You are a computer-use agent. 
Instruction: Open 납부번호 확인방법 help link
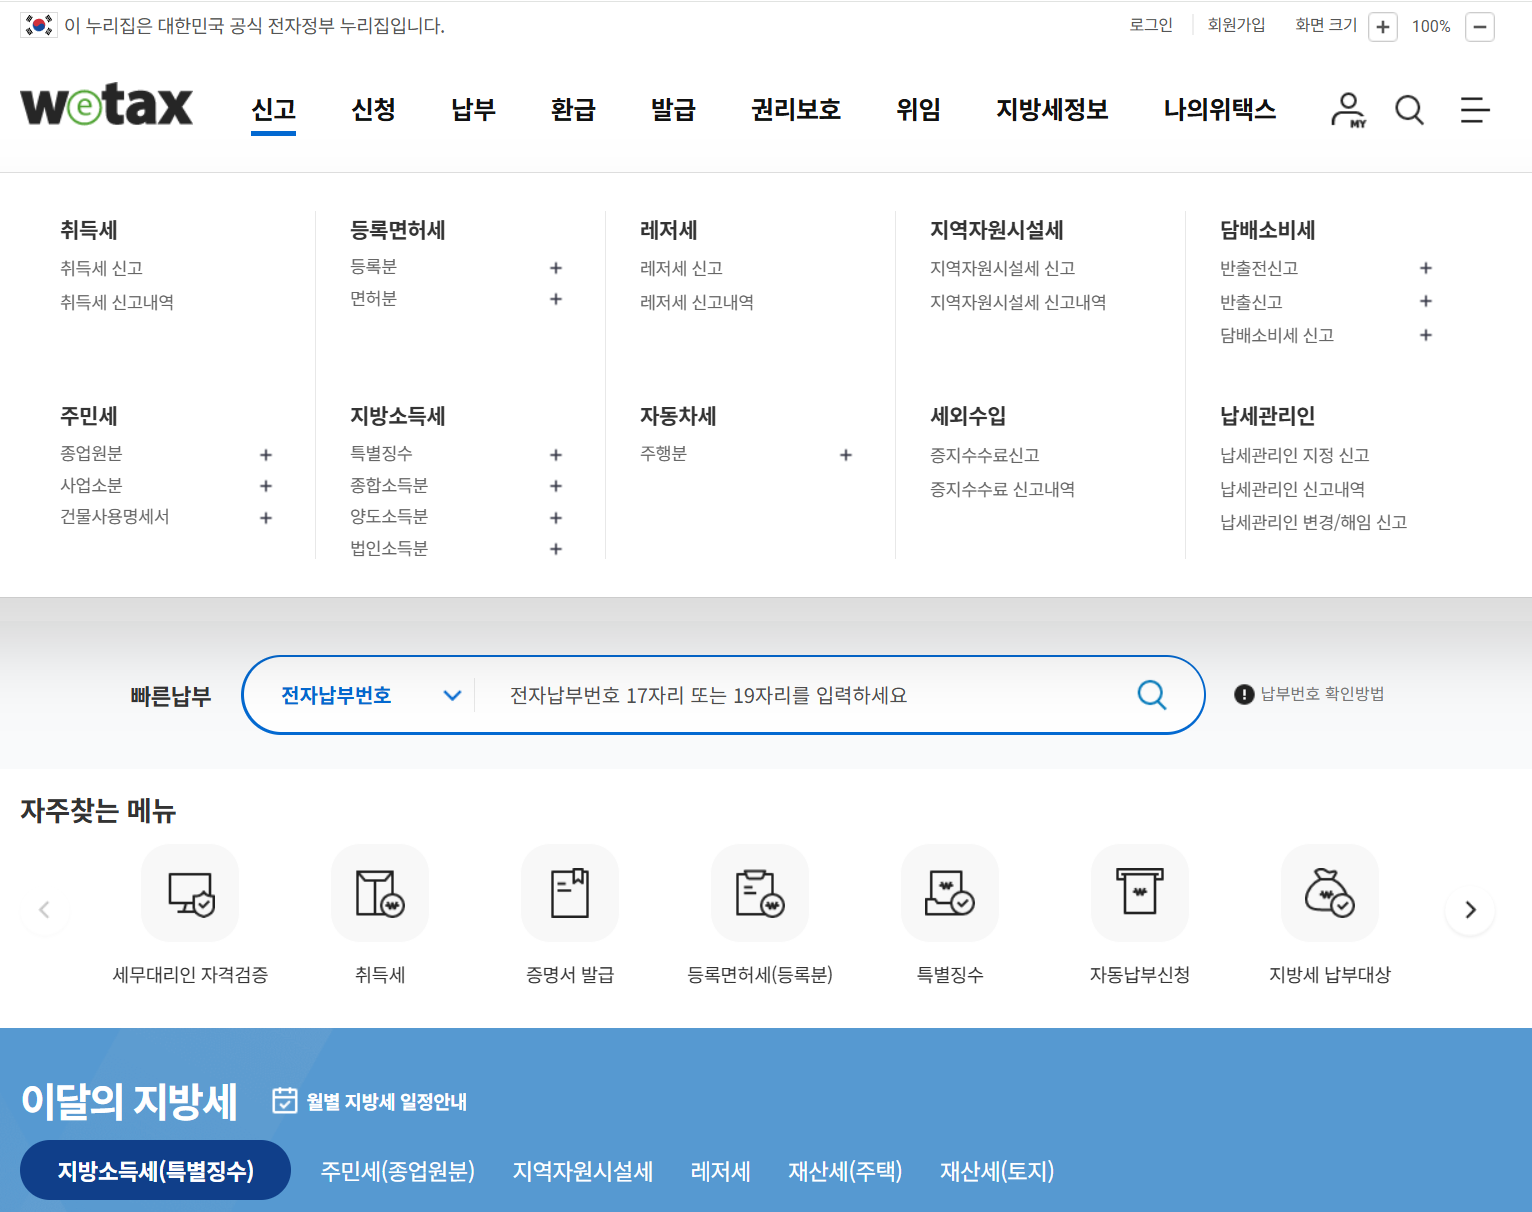point(1322,693)
